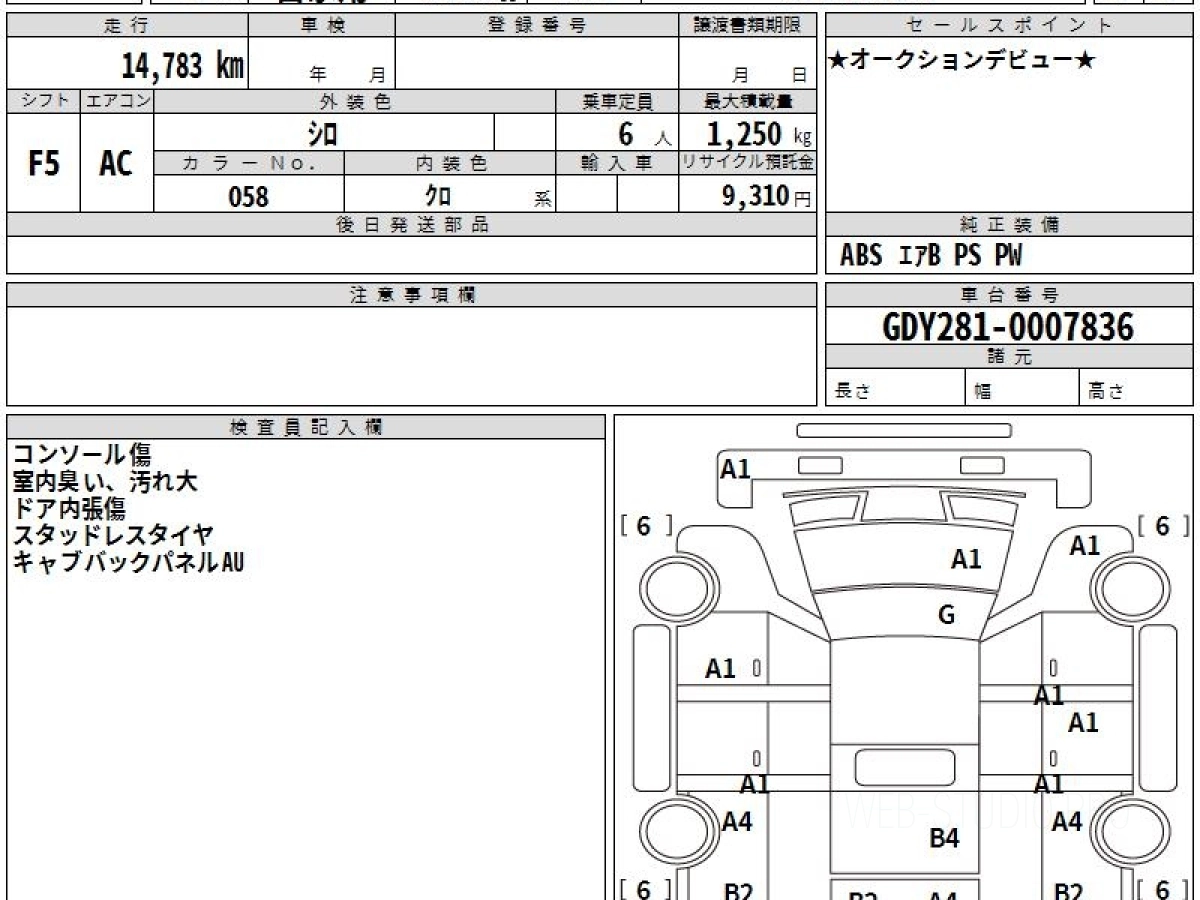Click the 最大積載量 header

tap(748, 101)
